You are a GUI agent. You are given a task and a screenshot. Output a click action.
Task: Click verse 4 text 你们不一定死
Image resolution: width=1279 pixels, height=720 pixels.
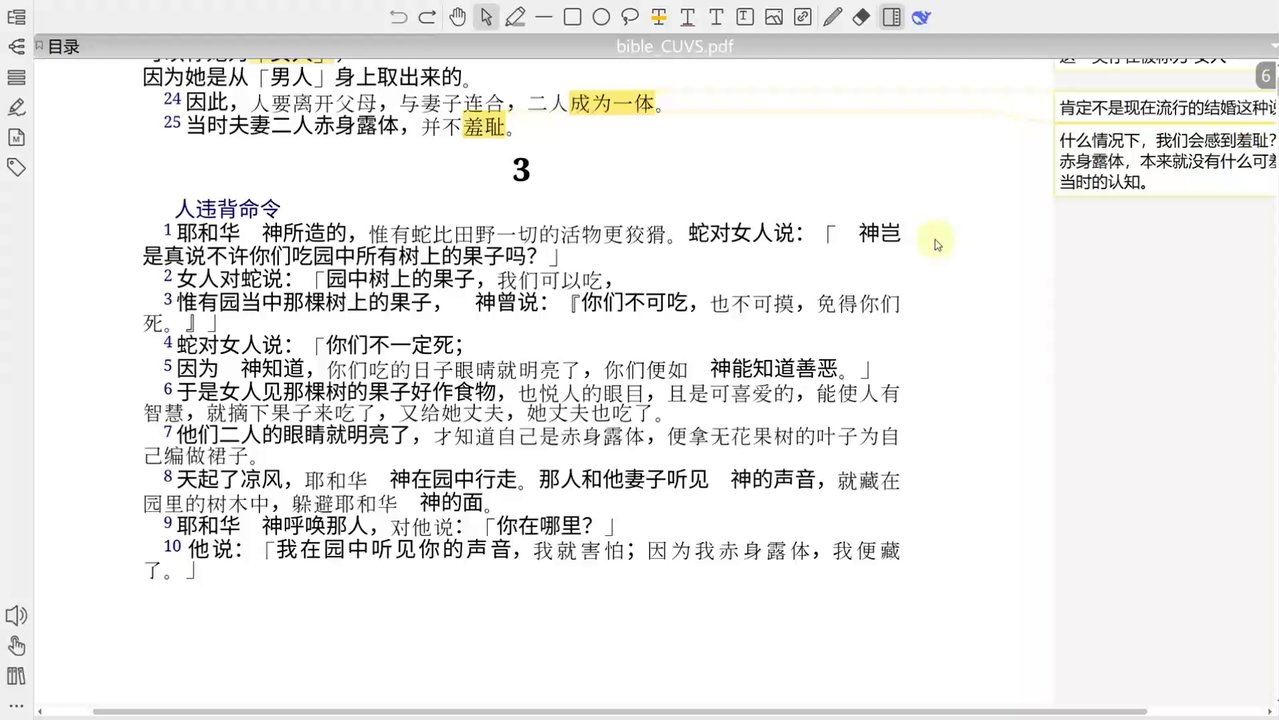tap(389, 345)
